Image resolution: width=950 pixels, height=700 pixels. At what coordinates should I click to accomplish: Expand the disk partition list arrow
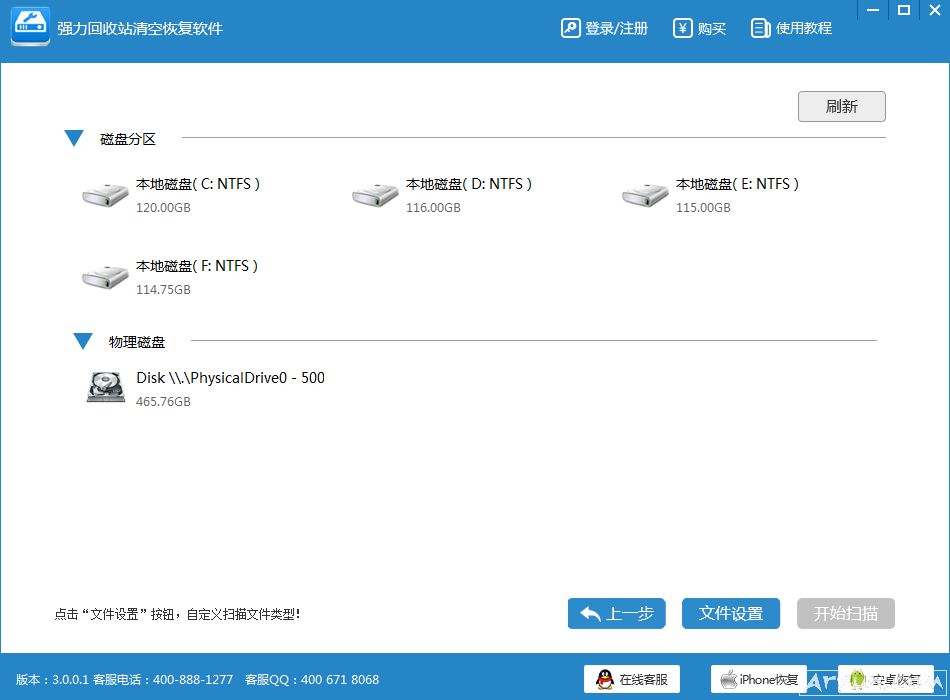pos(73,138)
